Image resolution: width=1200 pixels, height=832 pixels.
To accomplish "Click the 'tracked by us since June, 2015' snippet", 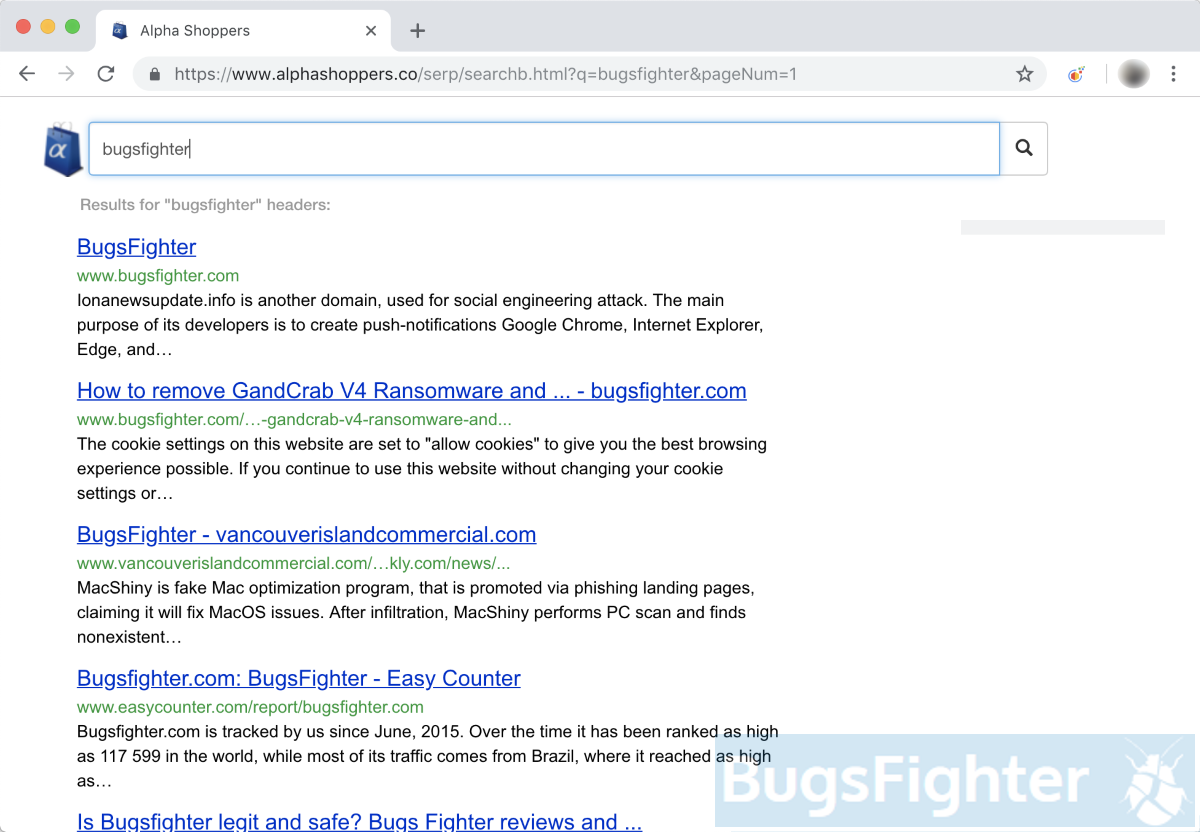I will pos(428,757).
